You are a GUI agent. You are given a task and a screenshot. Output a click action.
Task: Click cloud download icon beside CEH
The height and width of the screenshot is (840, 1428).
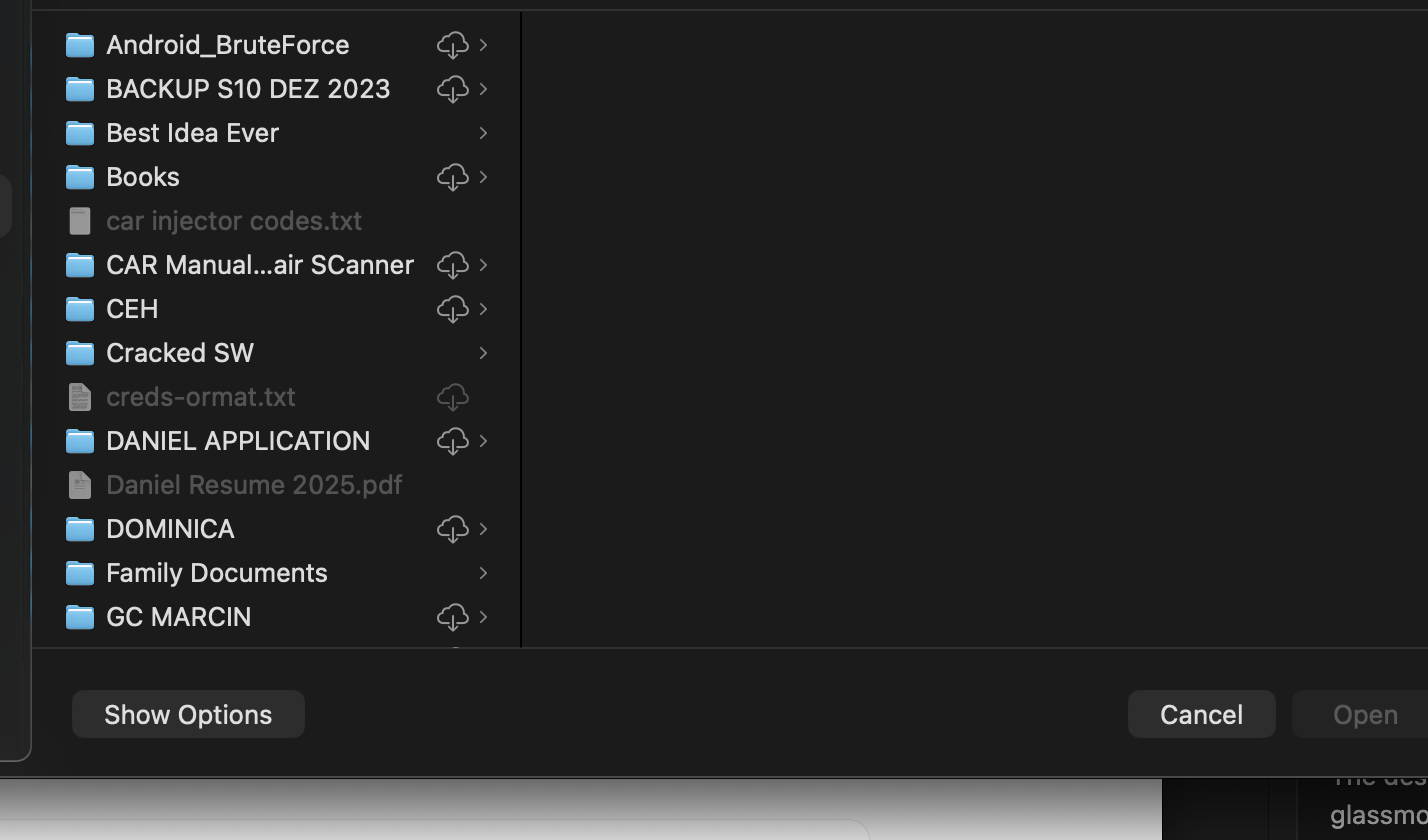click(452, 309)
